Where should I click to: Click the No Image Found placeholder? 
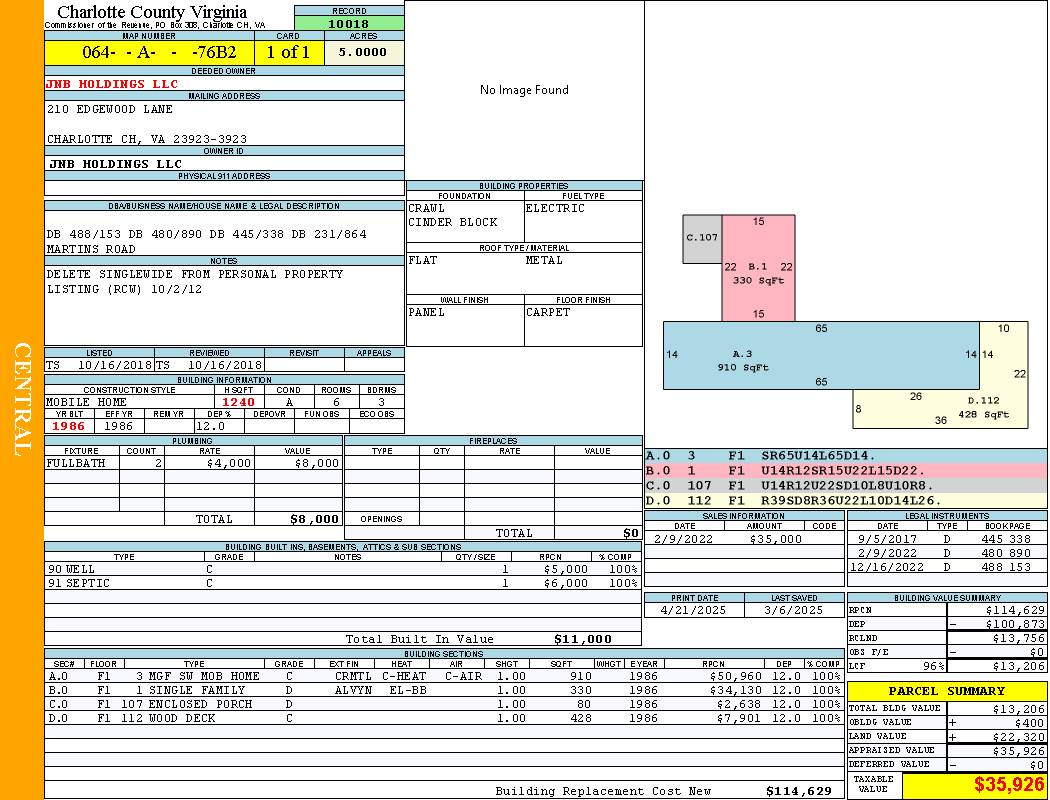coord(524,90)
